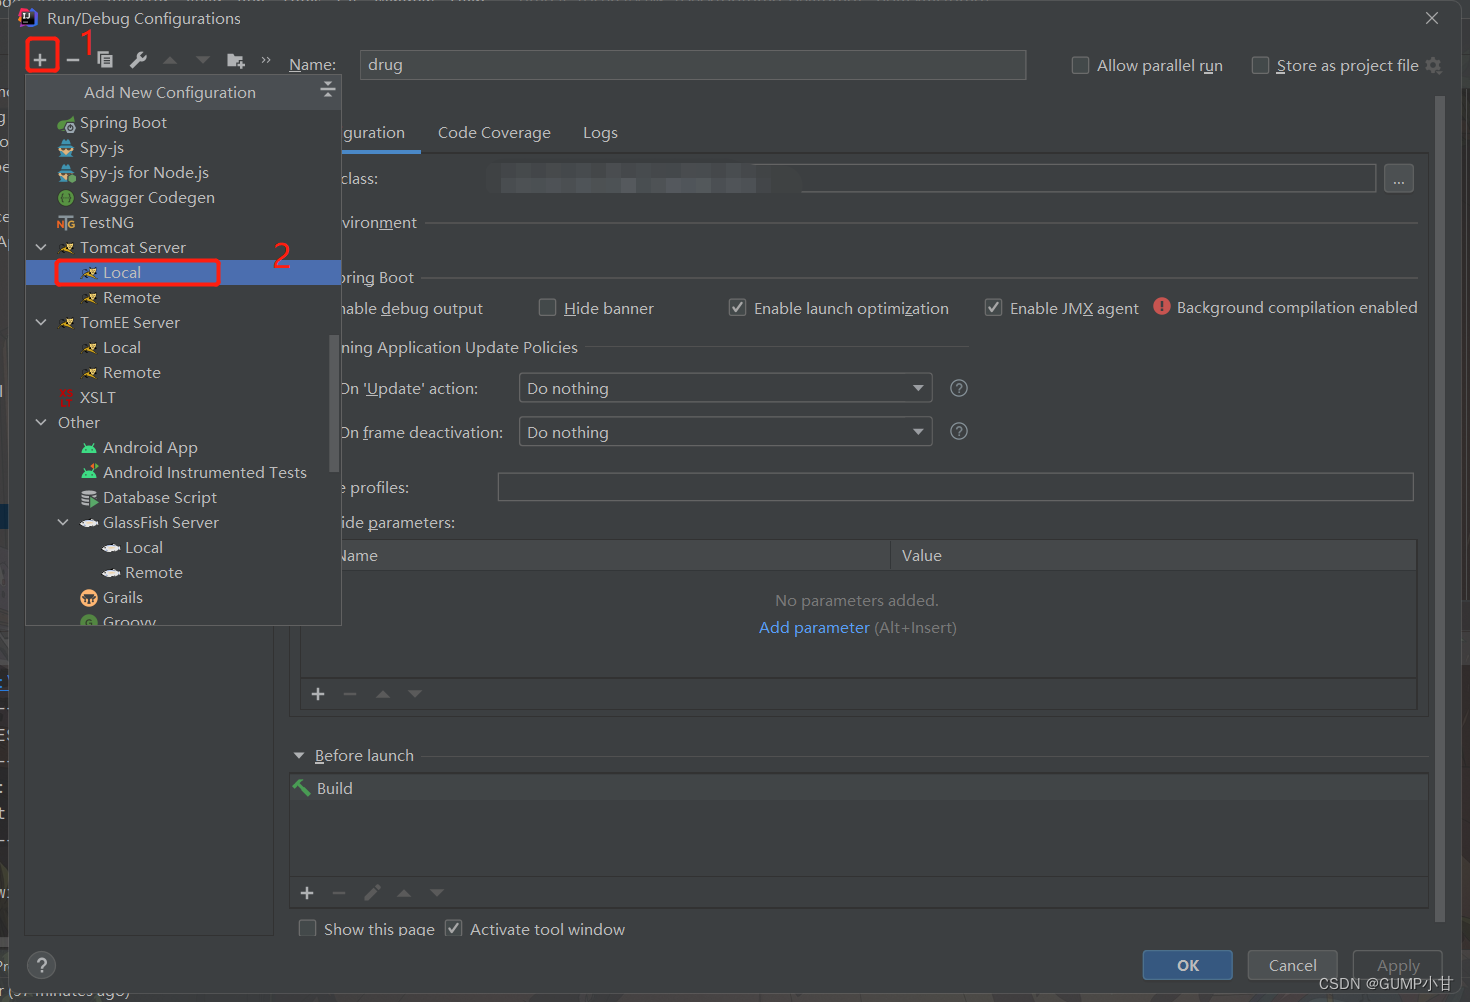
Task: Enable Hide banner checkbox
Action: [547, 307]
